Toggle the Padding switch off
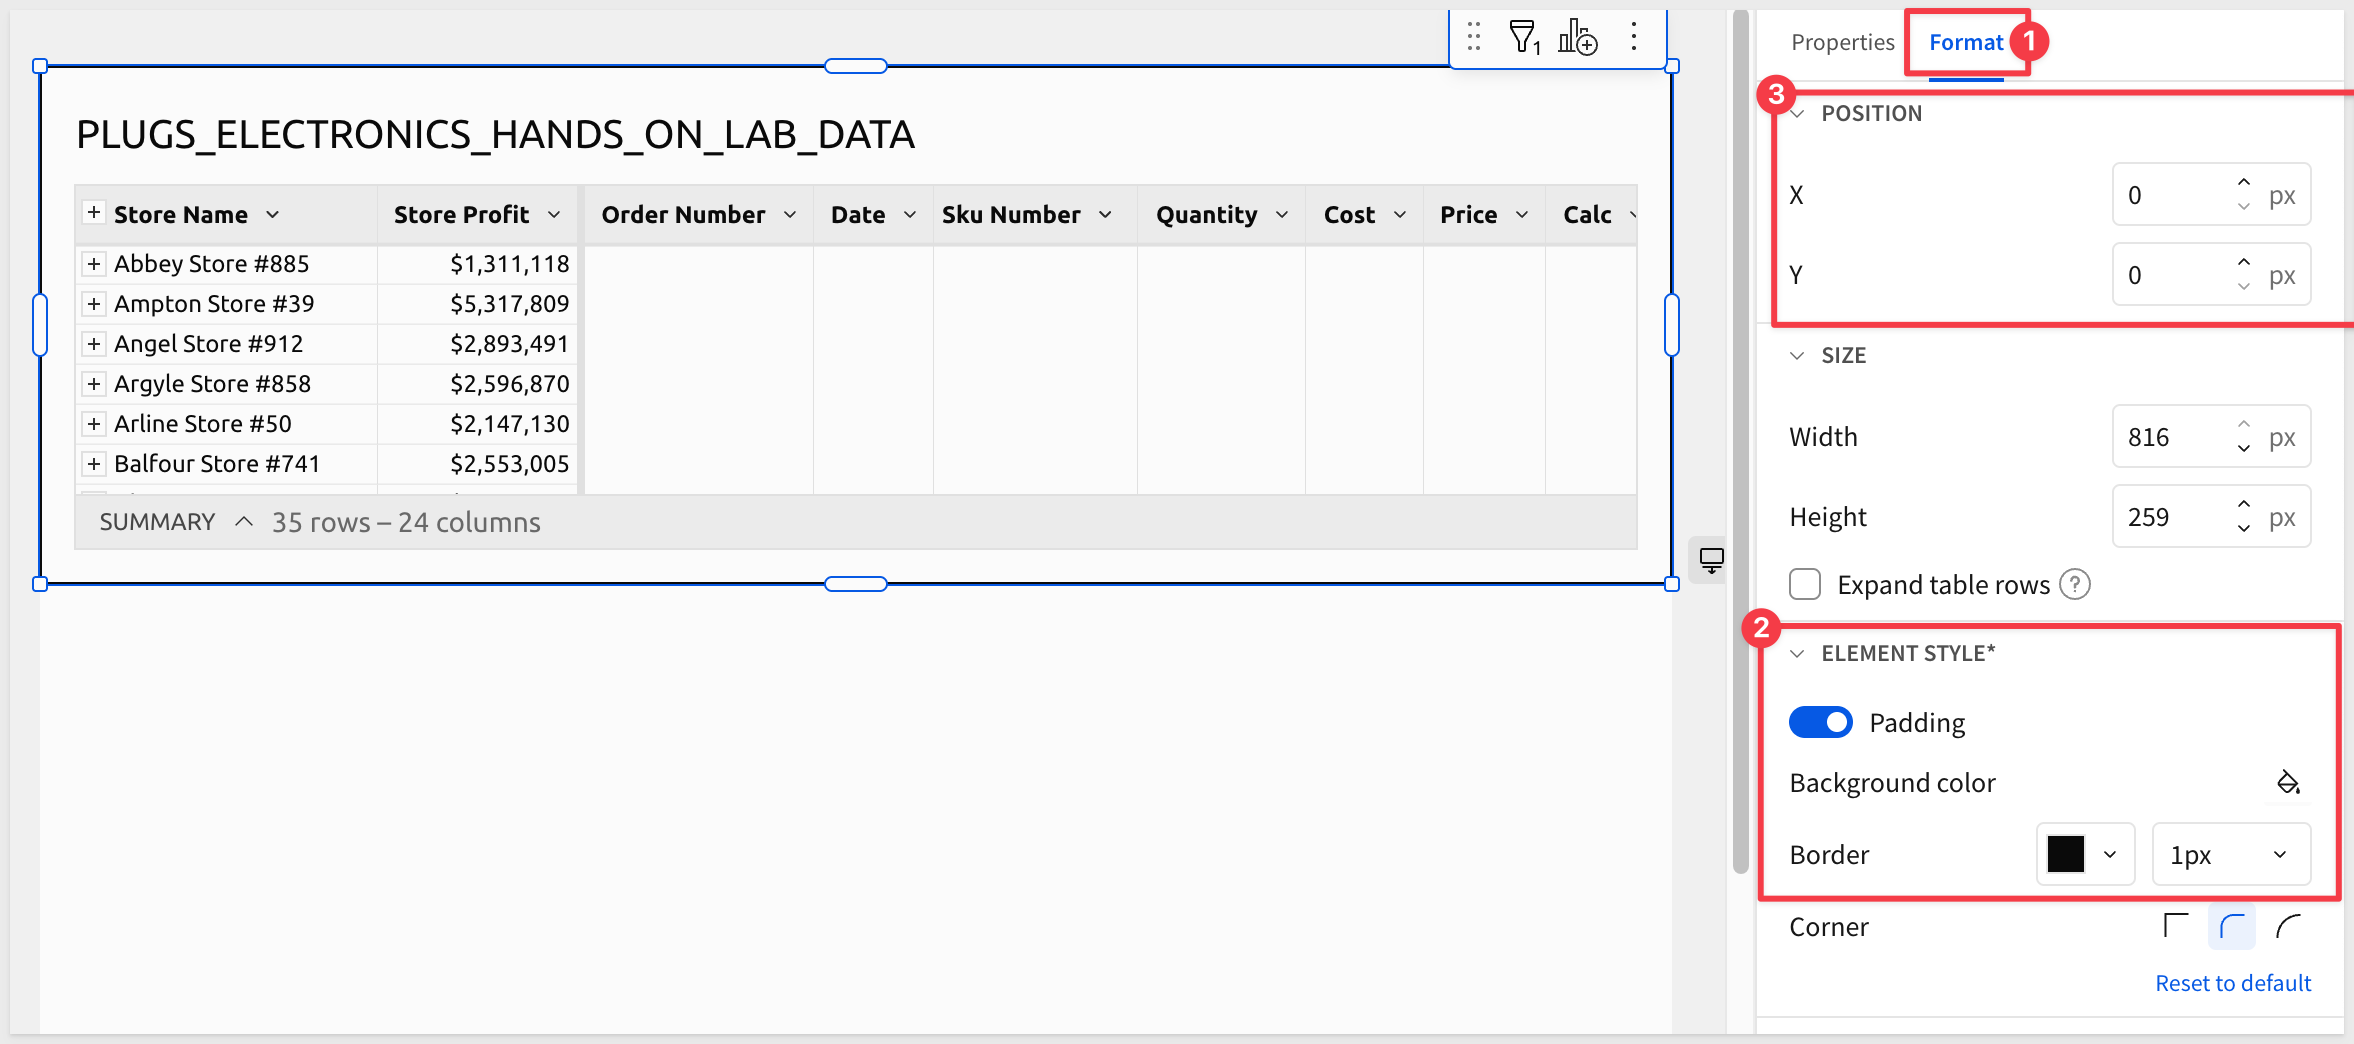This screenshot has width=2354, height=1044. [1820, 722]
